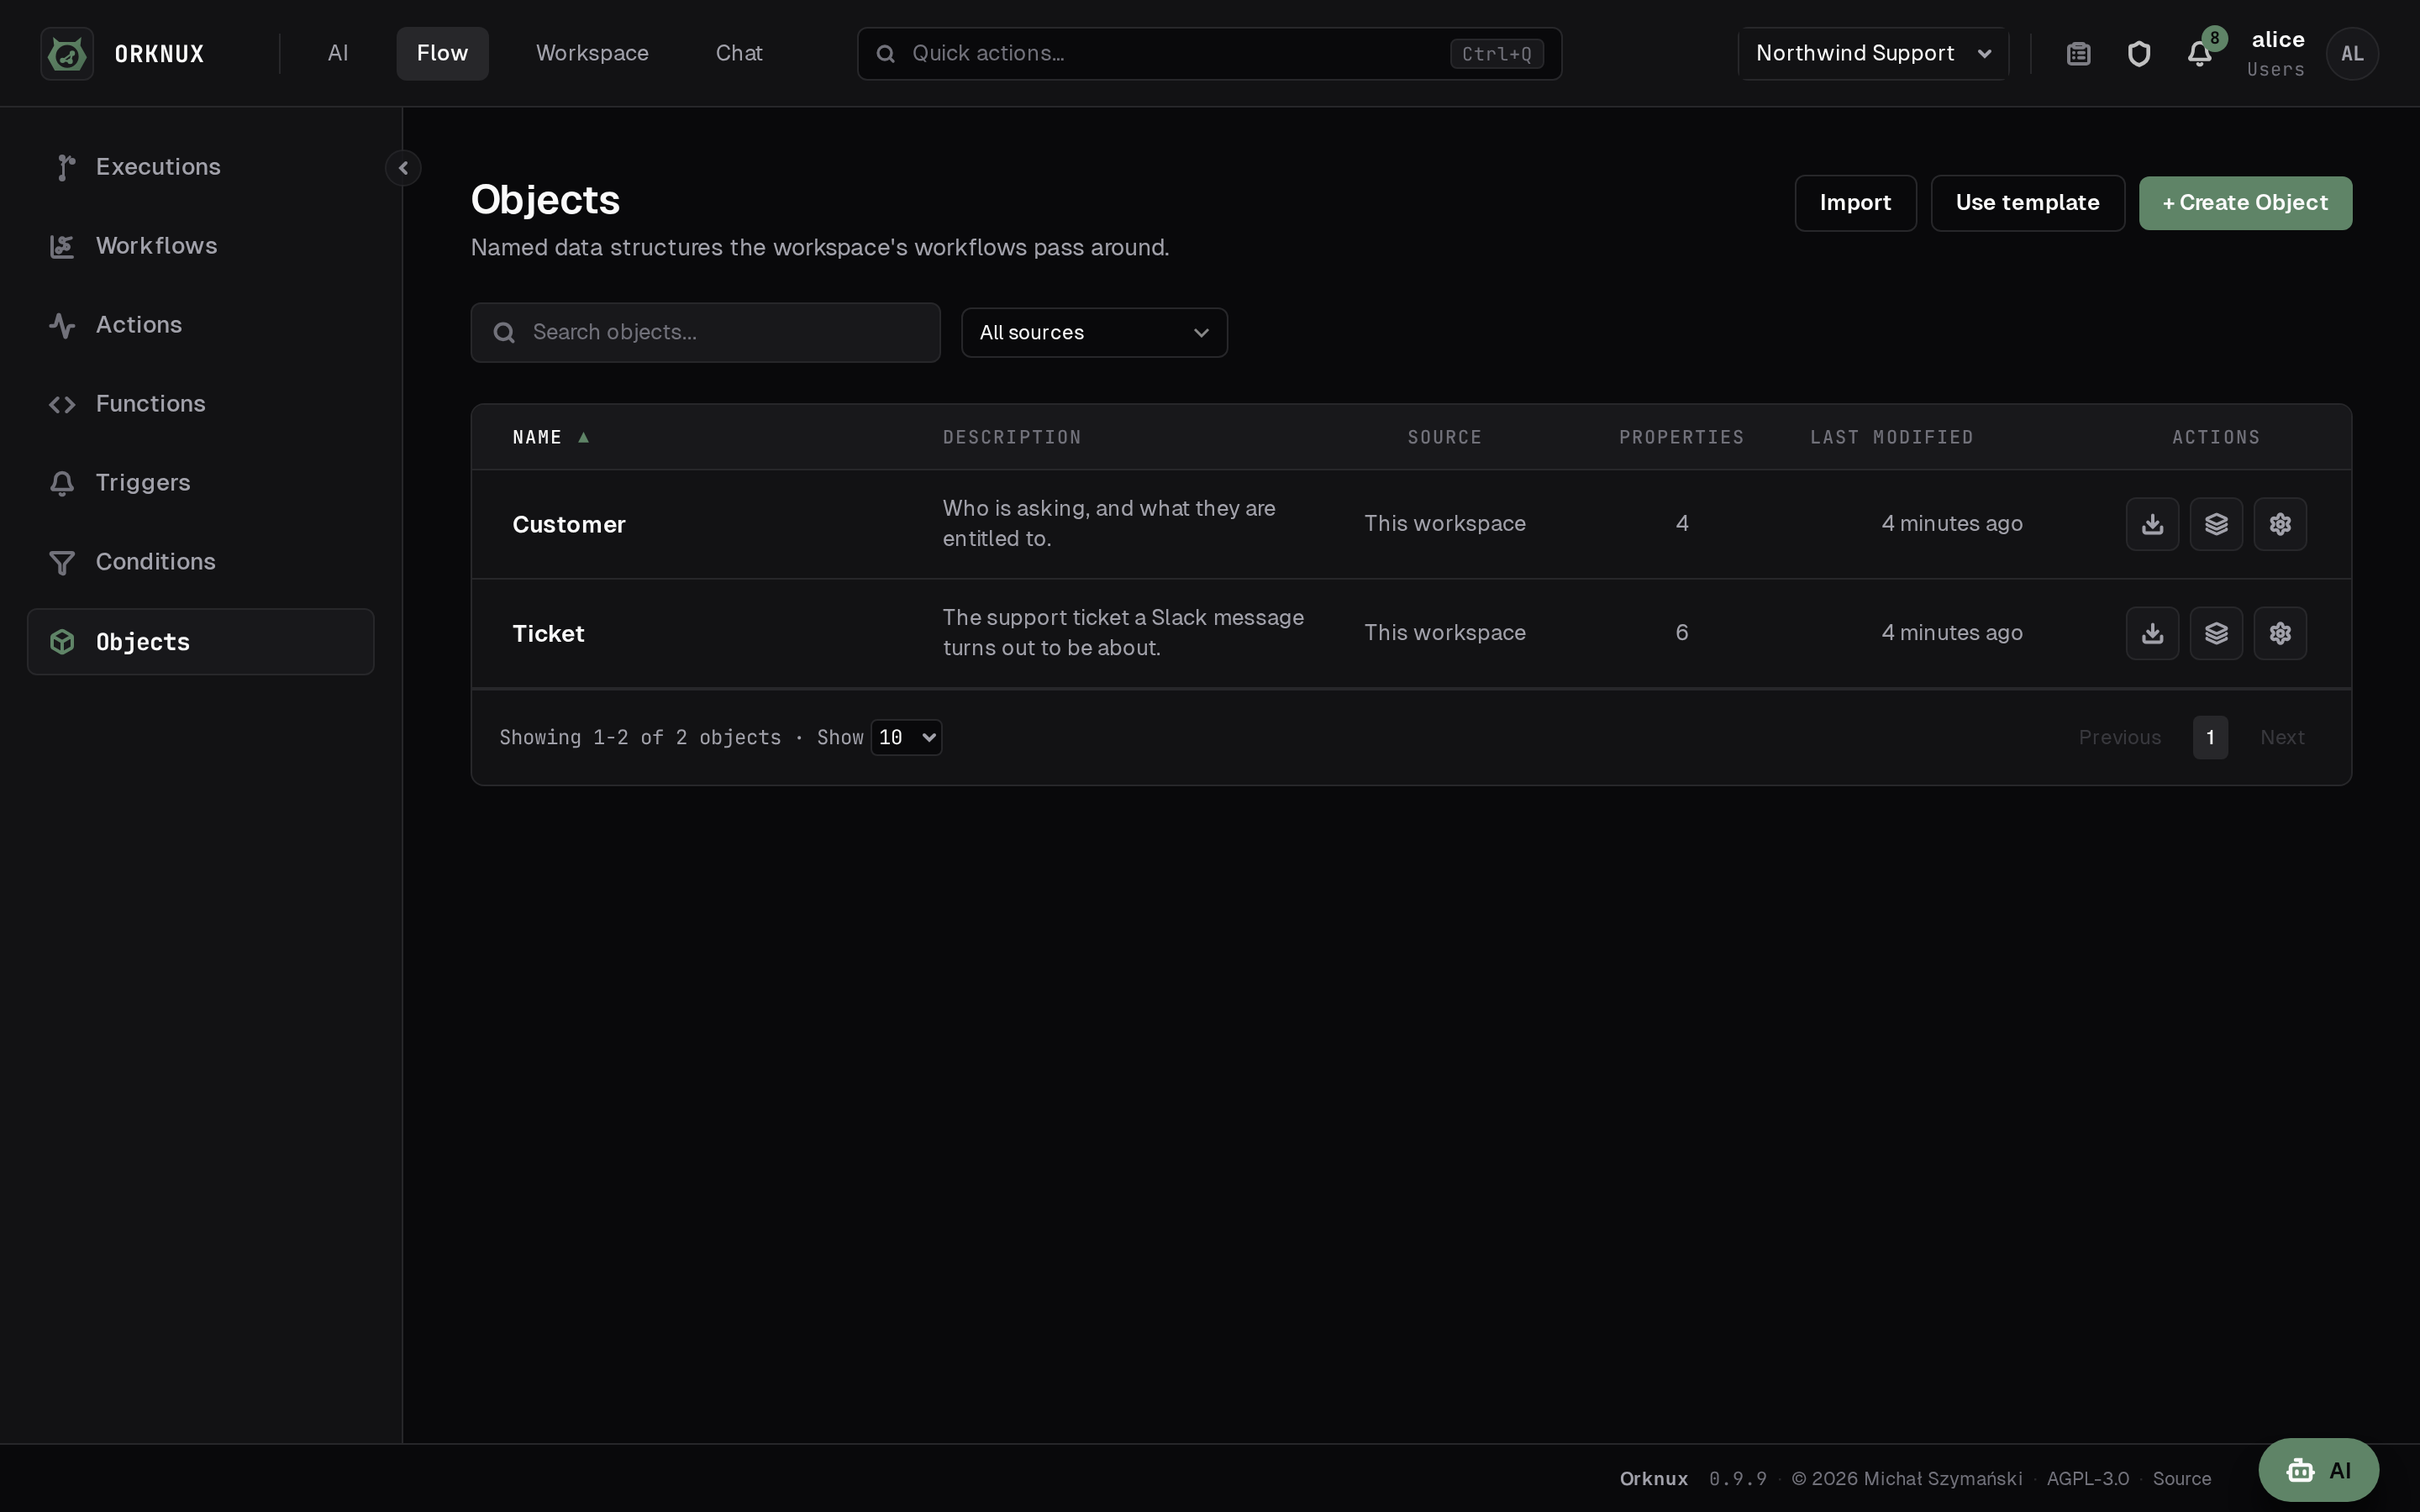Switch to the Workspace tab
This screenshot has height=1512, width=2420.
coord(592,53)
